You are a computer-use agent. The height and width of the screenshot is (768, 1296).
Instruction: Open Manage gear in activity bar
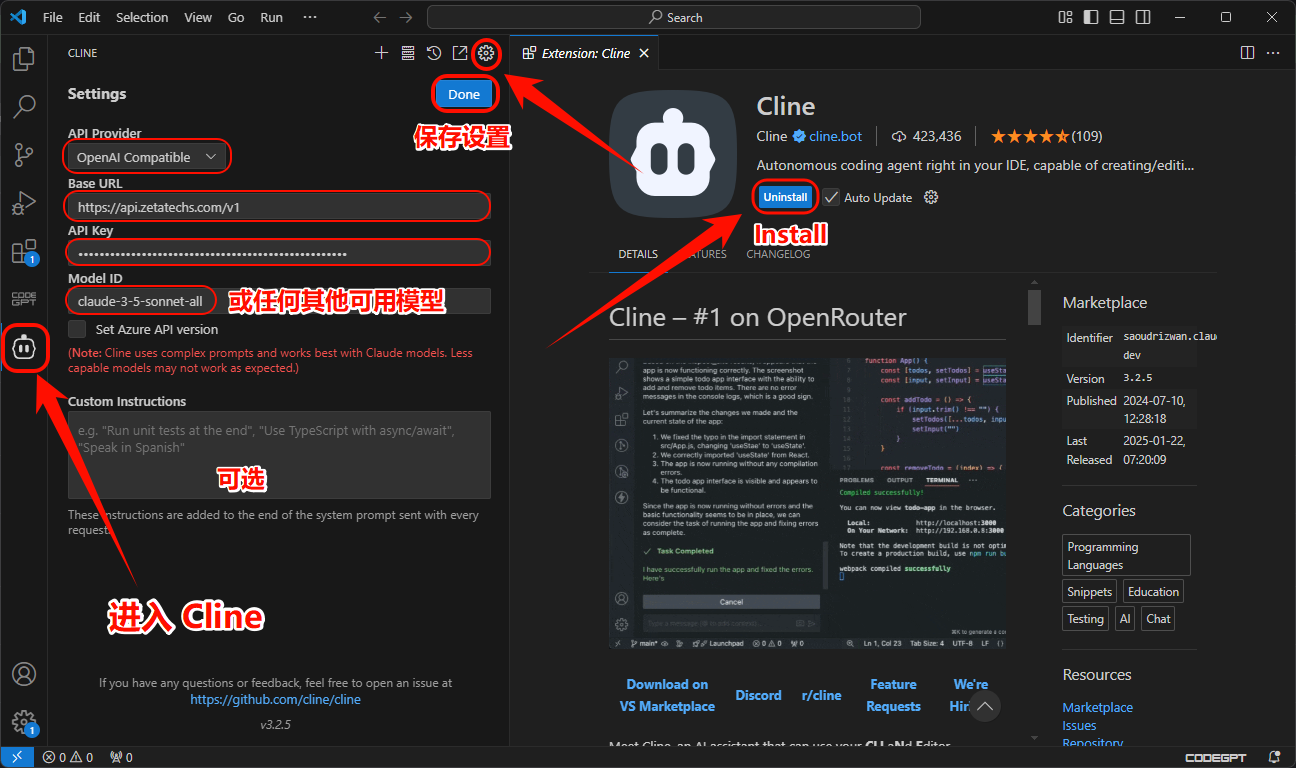(x=24, y=721)
